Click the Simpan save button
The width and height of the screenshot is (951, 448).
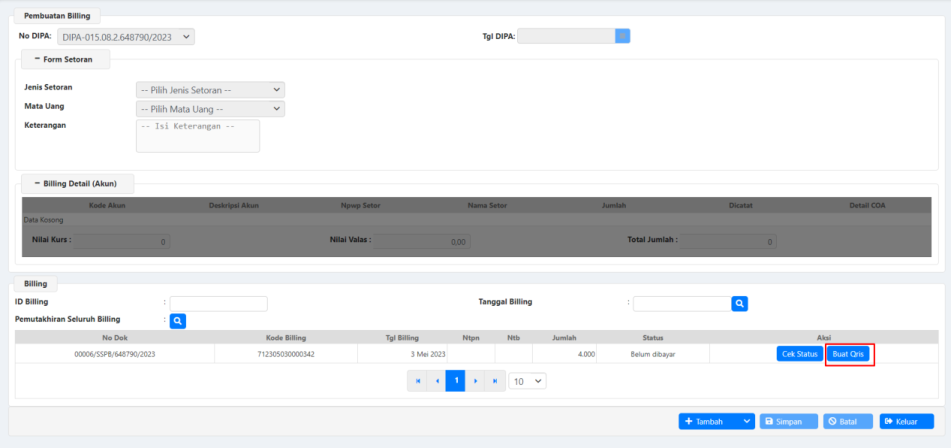(x=788, y=422)
